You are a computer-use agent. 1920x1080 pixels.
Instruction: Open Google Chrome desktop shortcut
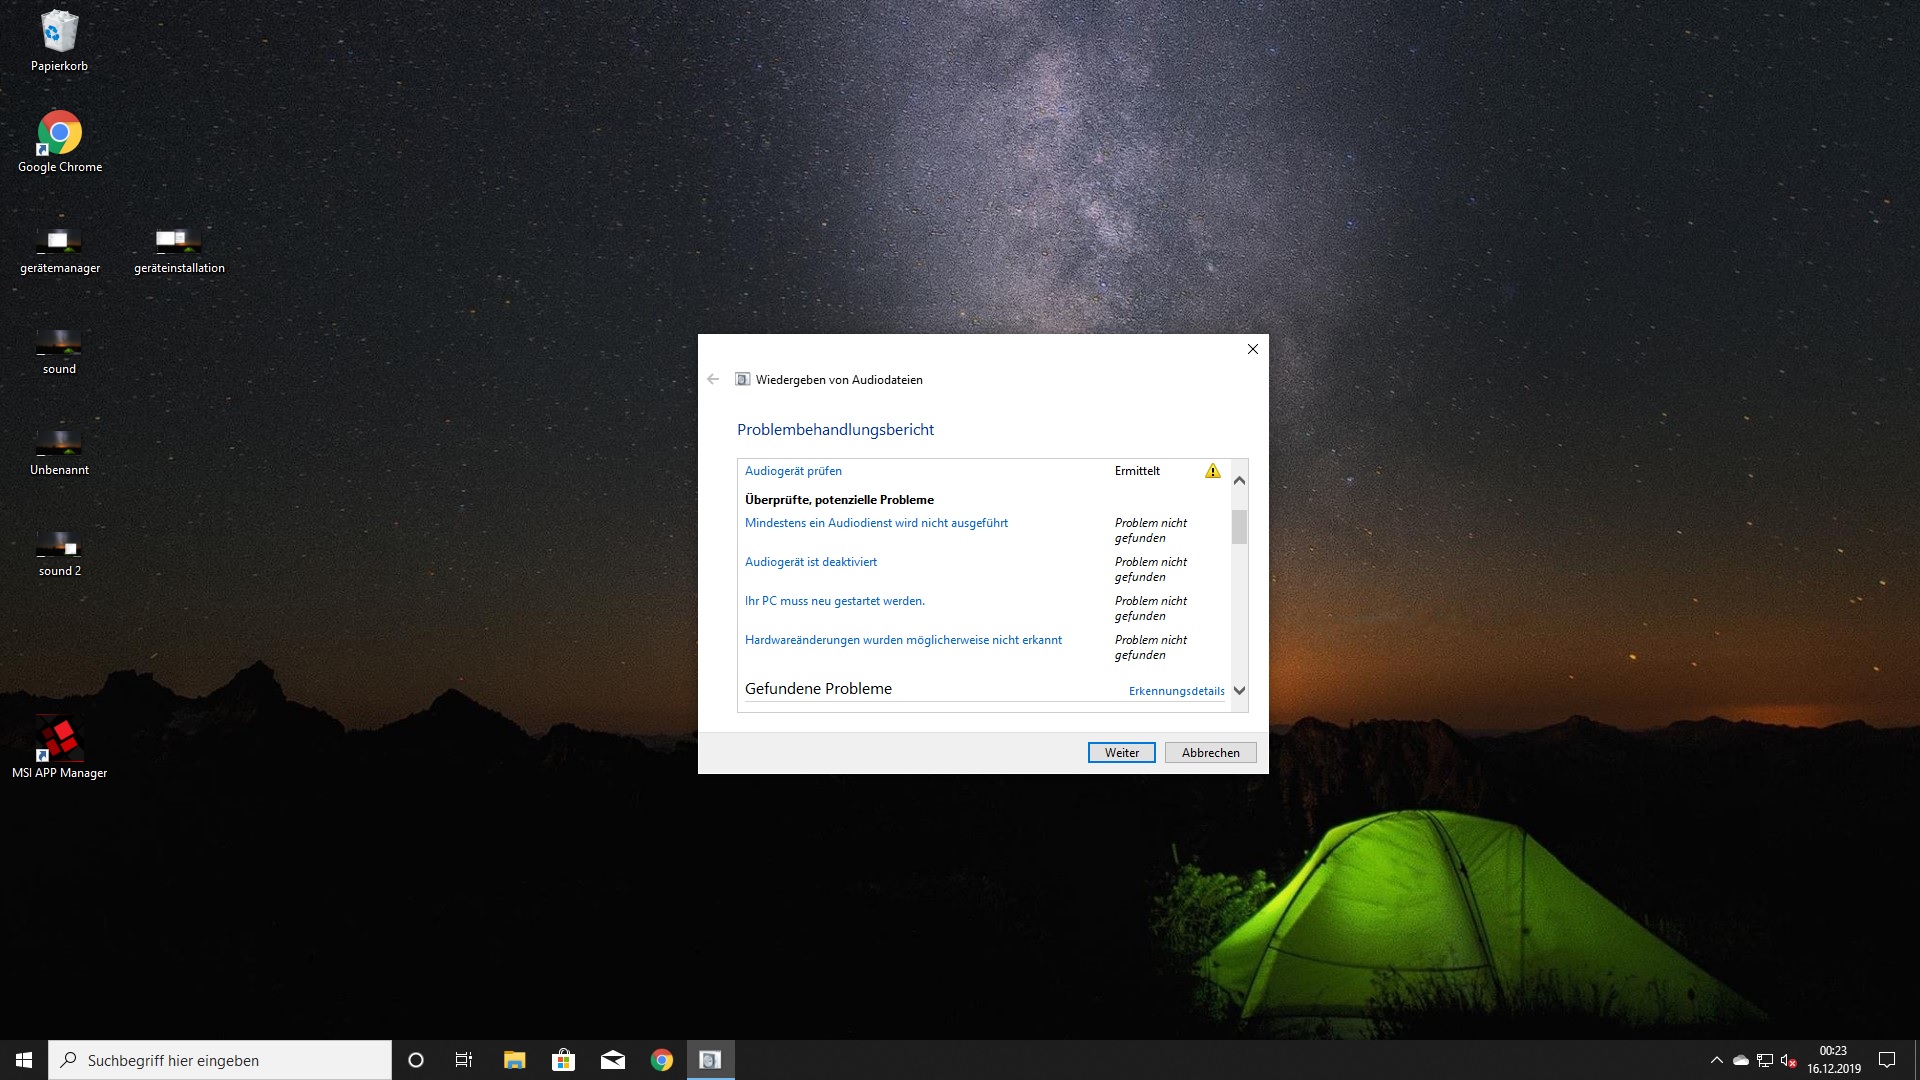coord(59,133)
